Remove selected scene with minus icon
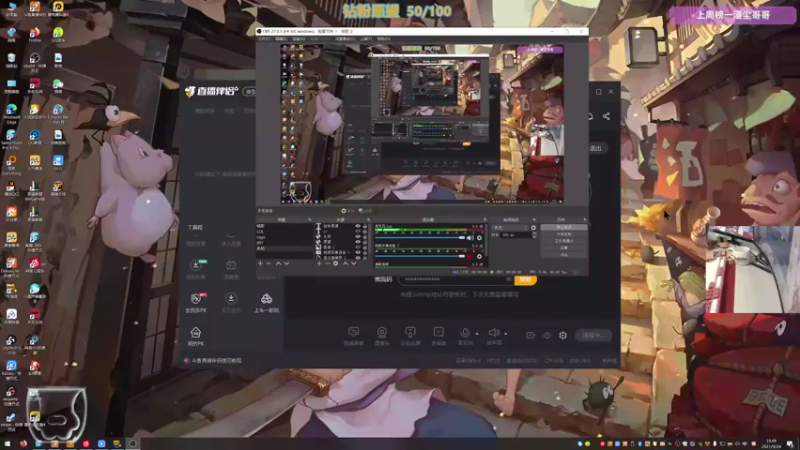Screen dimensions: 800x450 [268, 263]
